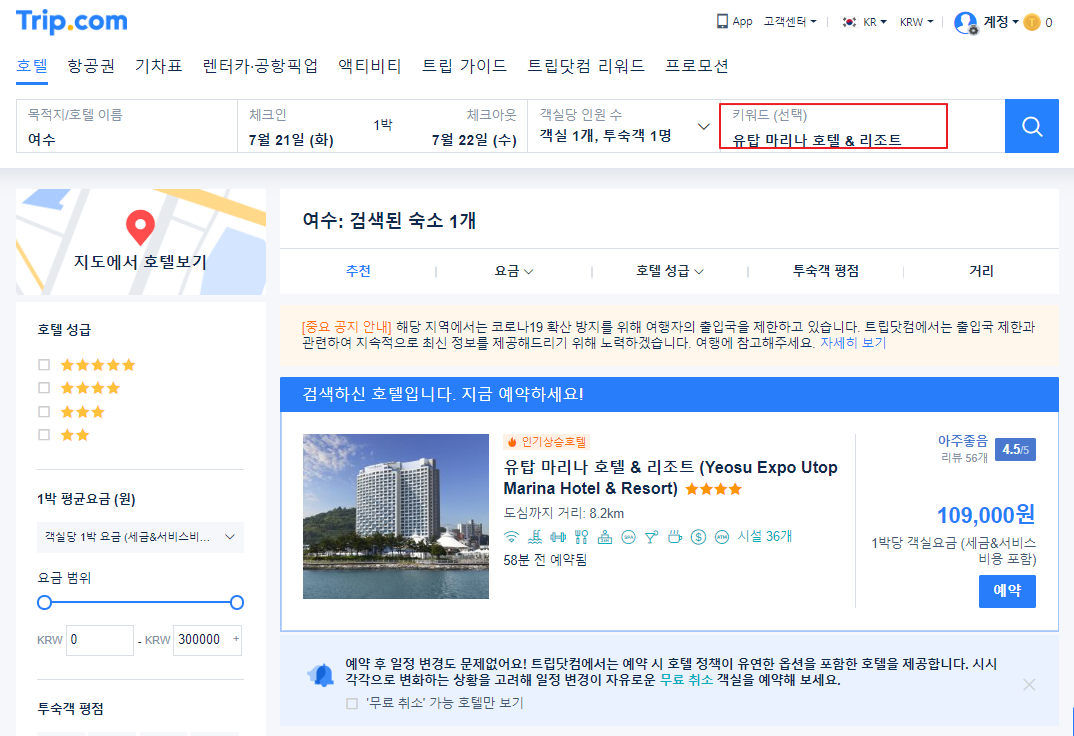Open the 계정 account dropdown
Viewport: 1074px width, 736px height.
tap(1001, 22)
